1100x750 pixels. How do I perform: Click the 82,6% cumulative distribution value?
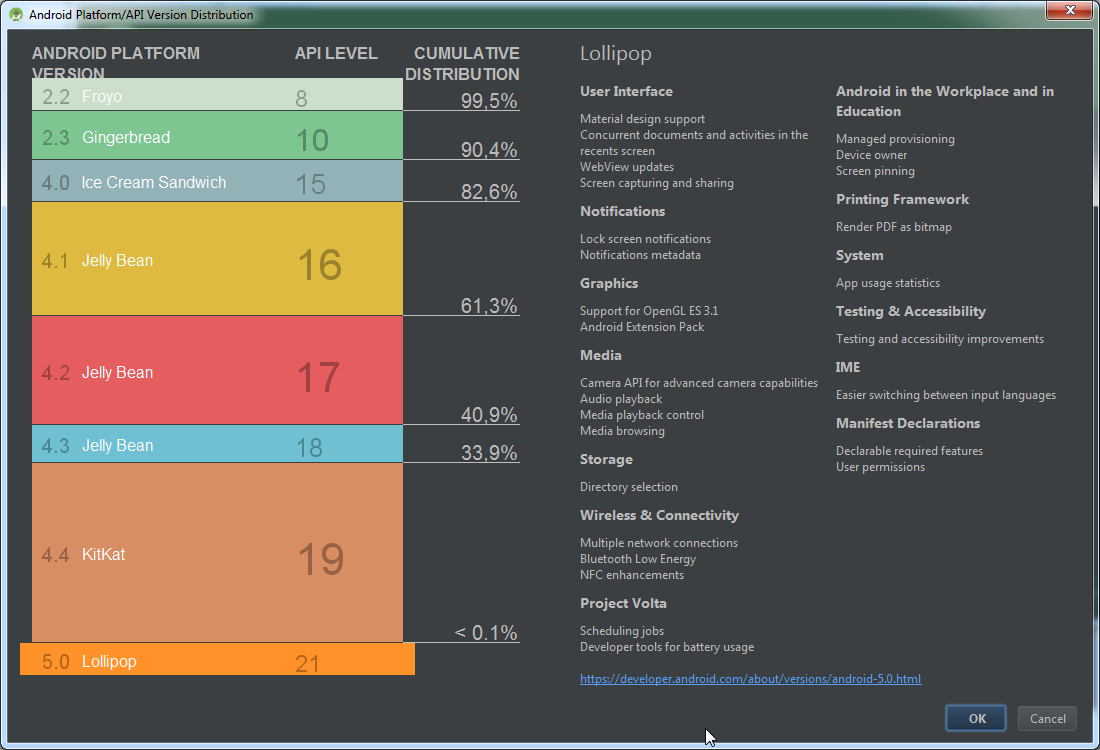click(489, 192)
